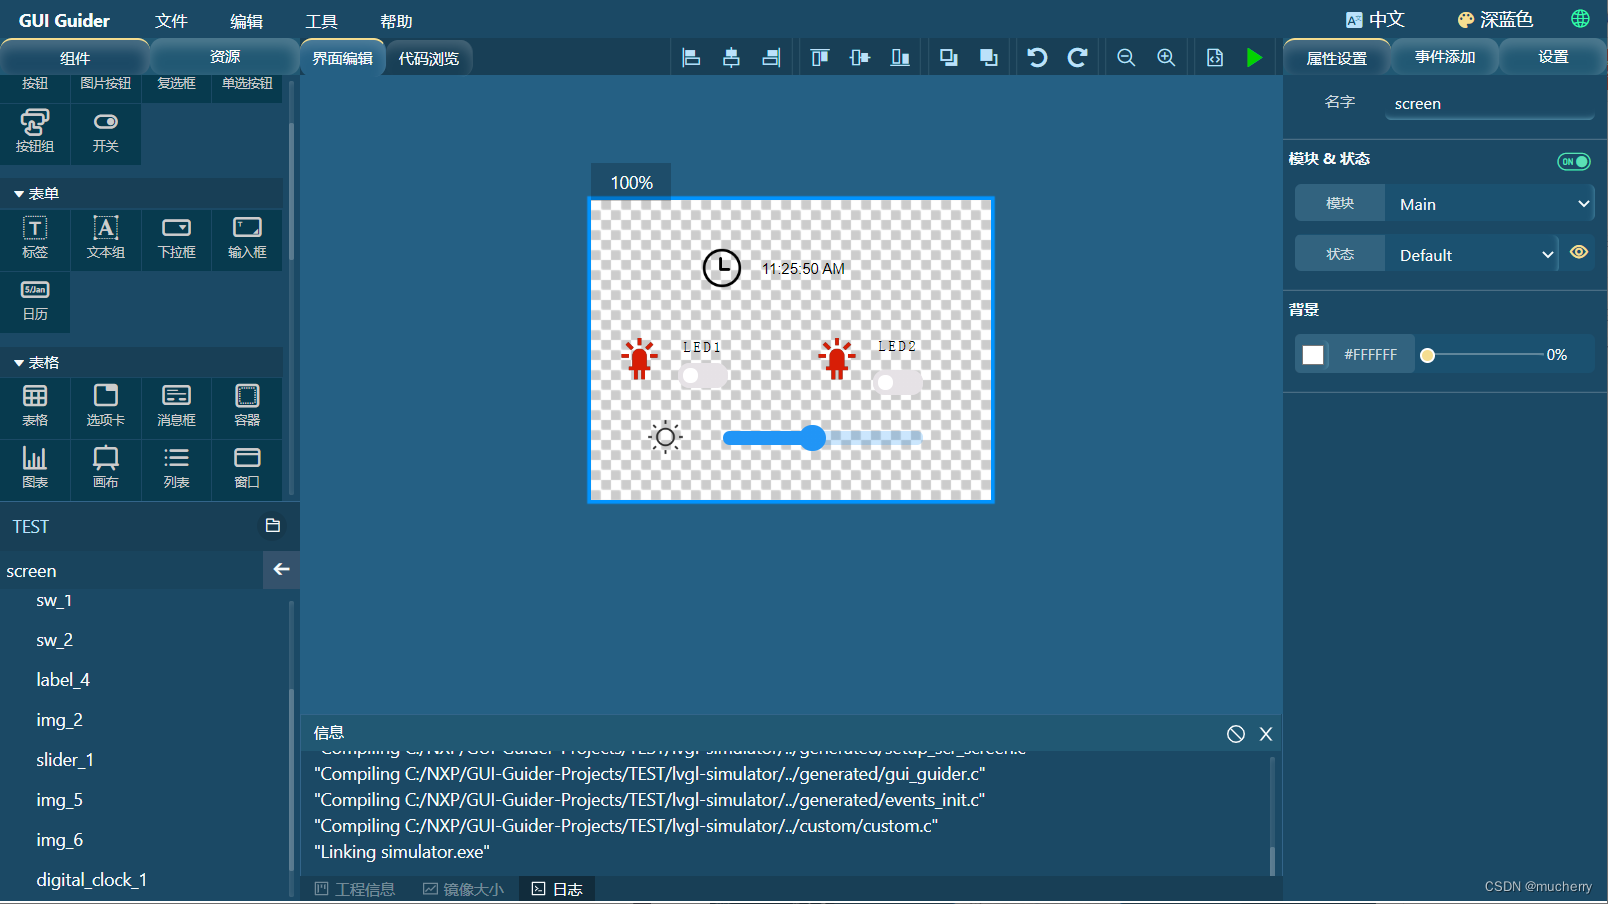Pick the Tab View (选项卡) widget
The width and height of the screenshot is (1608, 904).
click(106, 406)
